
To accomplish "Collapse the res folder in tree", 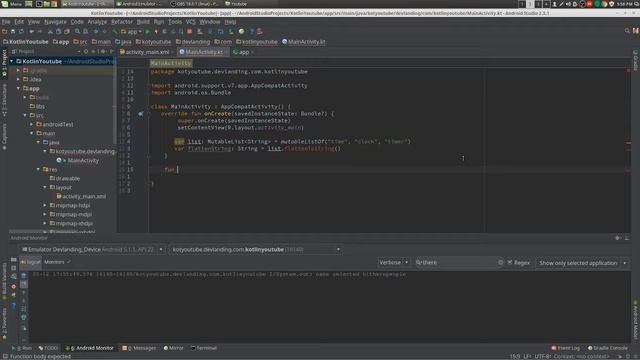I will [x=38, y=169].
